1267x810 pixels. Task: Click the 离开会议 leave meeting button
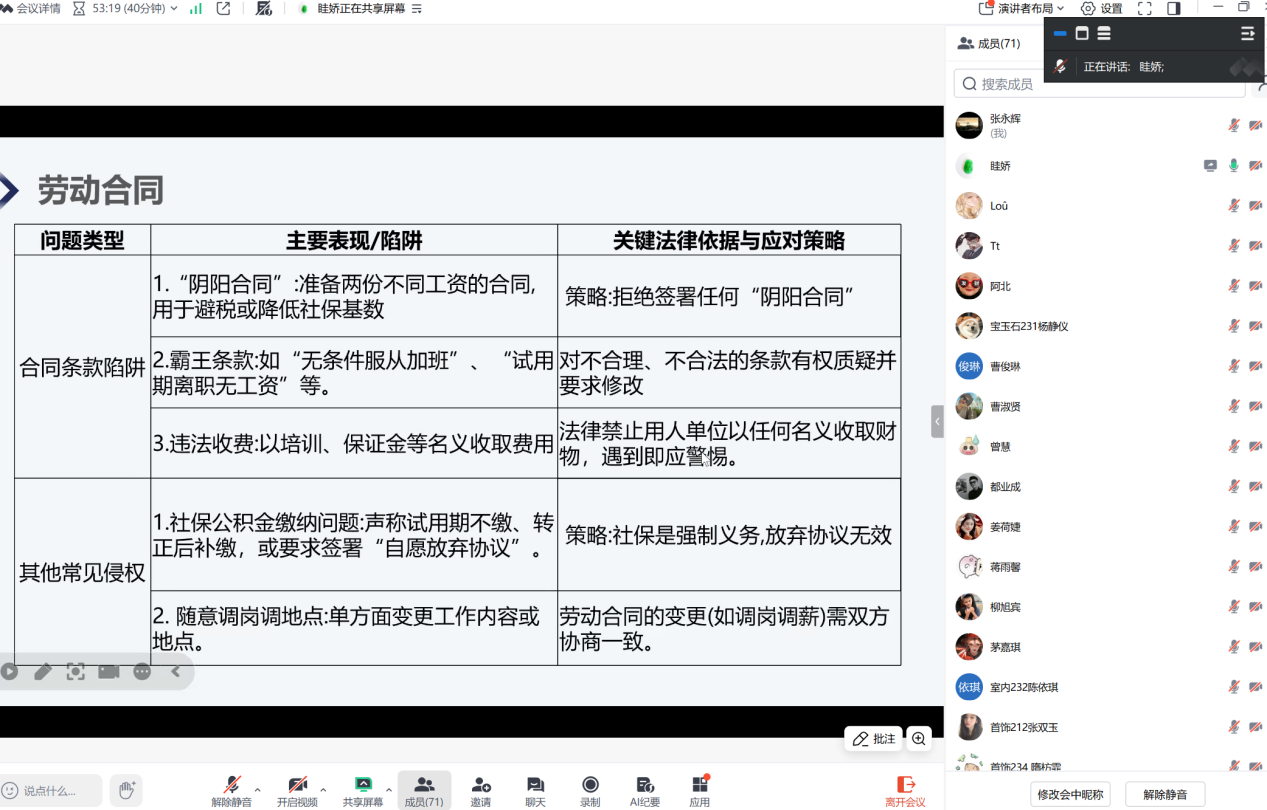tap(905, 790)
